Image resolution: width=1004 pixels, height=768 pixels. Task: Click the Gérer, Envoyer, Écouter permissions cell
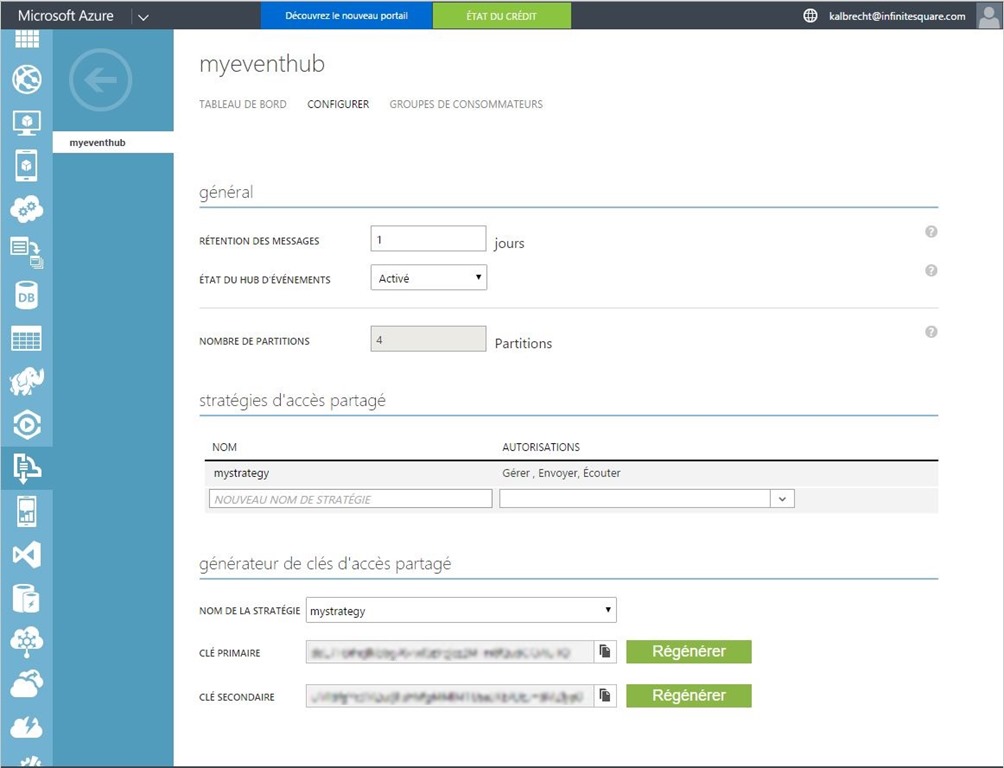(x=562, y=473)
